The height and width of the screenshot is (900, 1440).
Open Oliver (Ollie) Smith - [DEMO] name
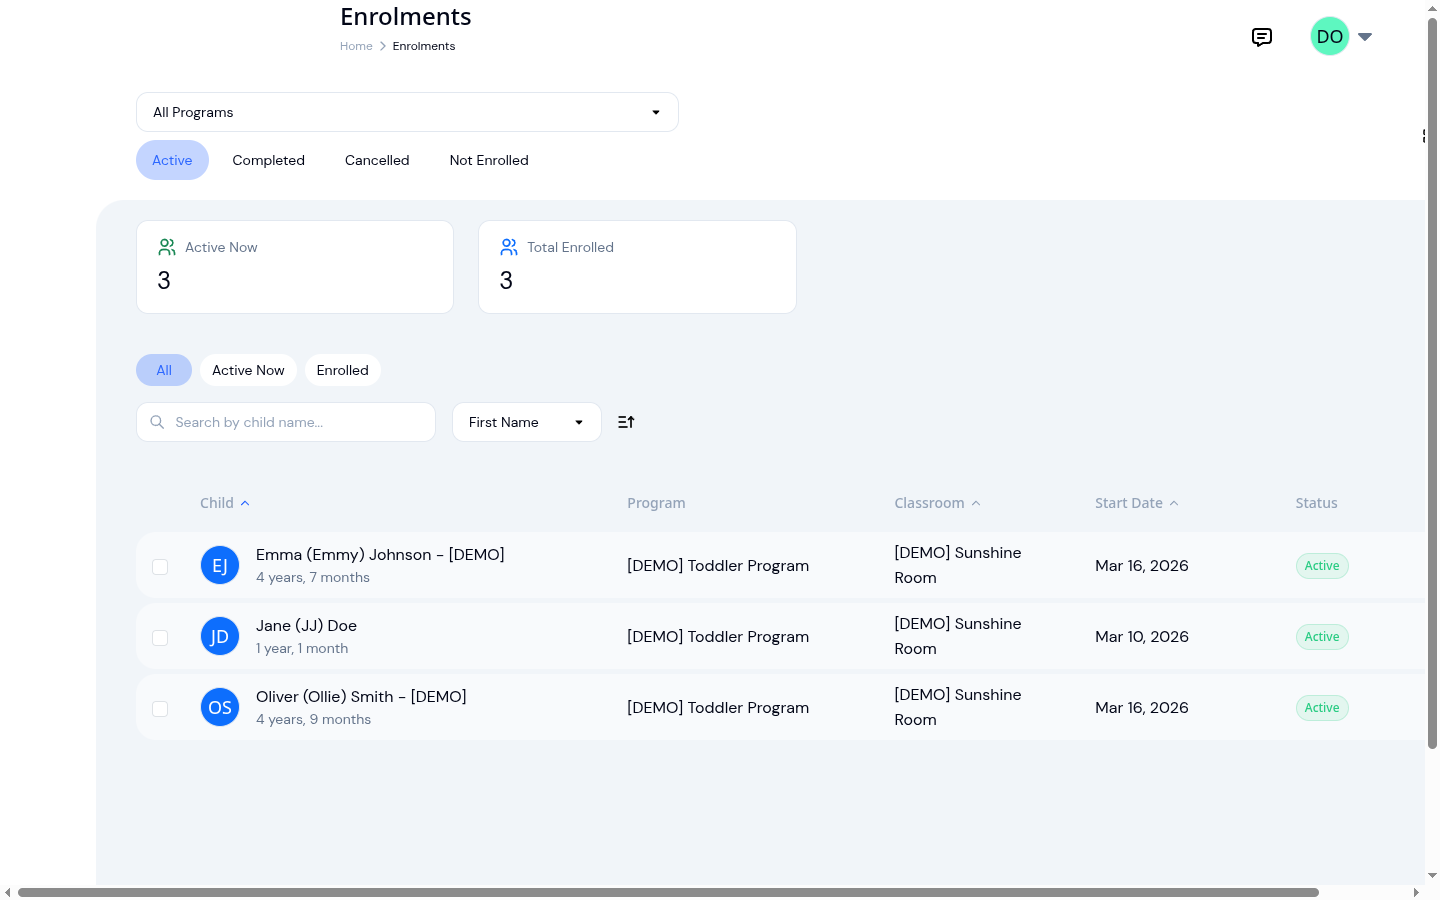[361, 696]
